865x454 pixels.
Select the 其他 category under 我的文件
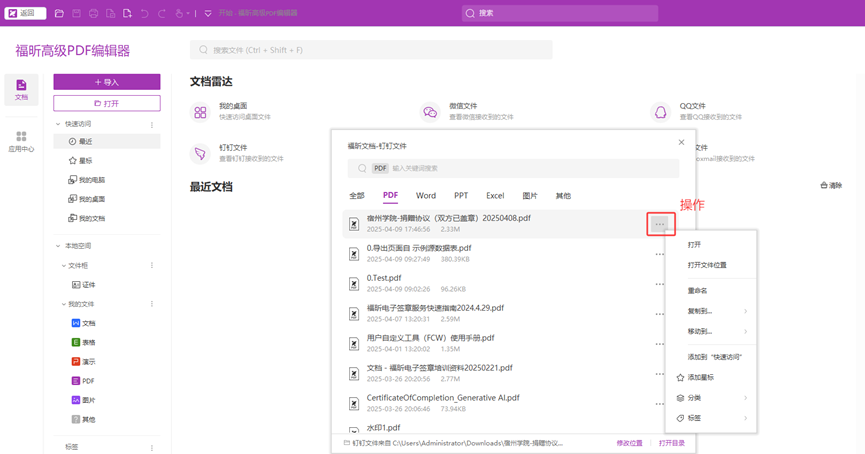pyautogui.click(x=84, y=419)
